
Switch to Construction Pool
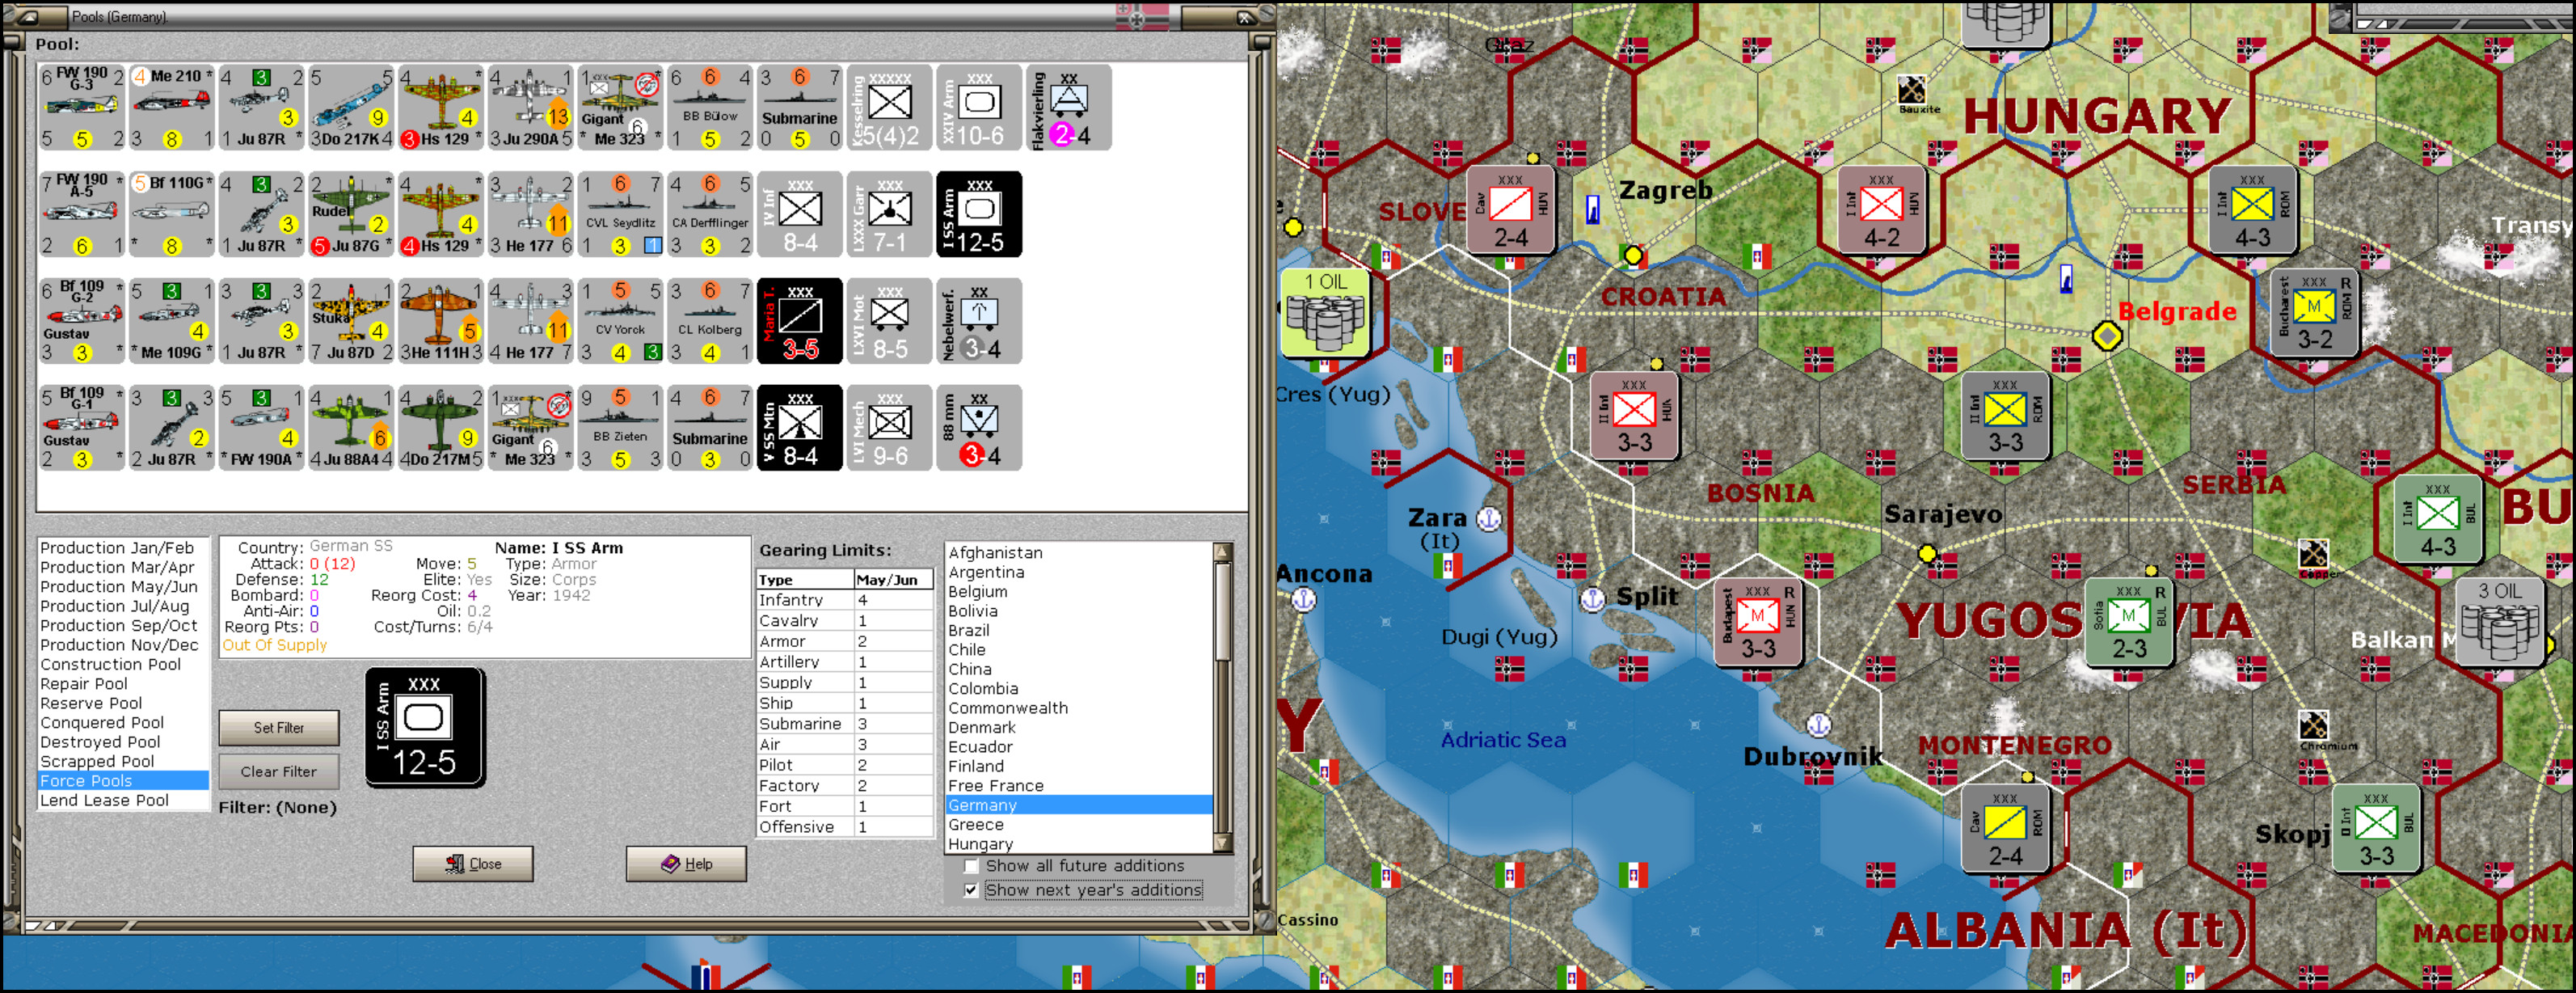pyautogui.click(x=123, y=664)
